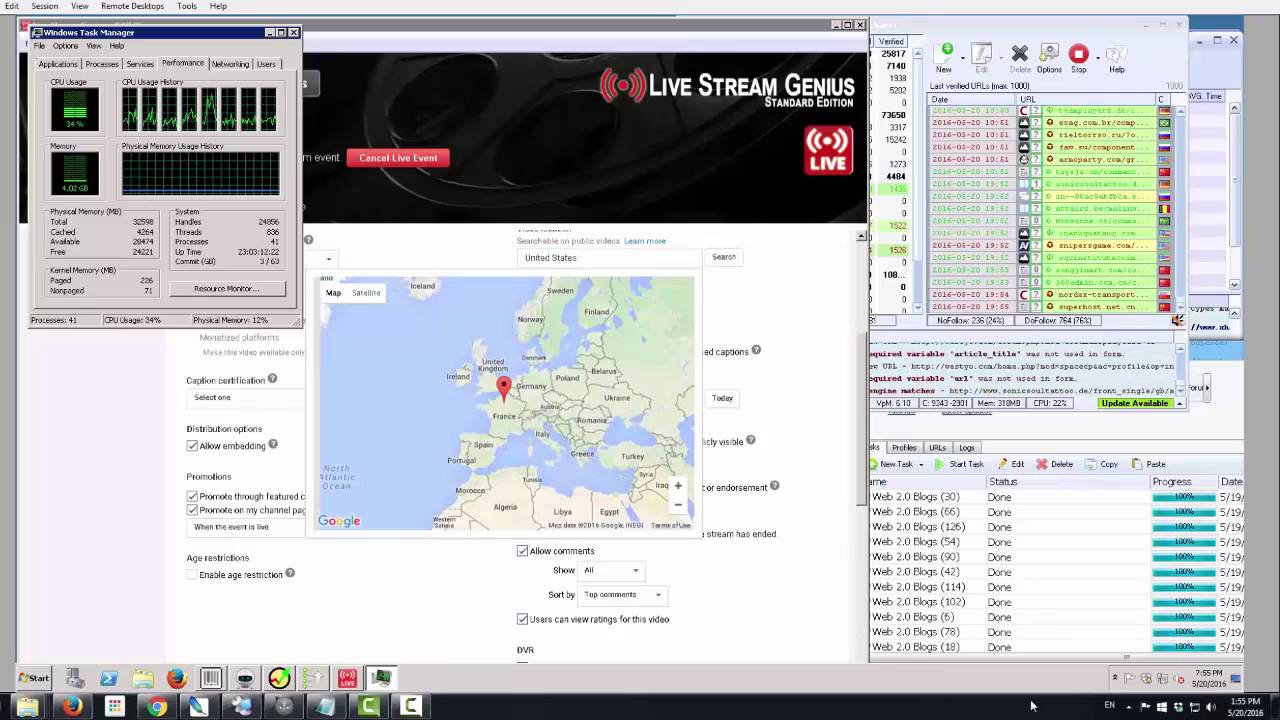Click the Search button next to location field
The height and width of the screenshot is (720, 1280).
(724, 257)
